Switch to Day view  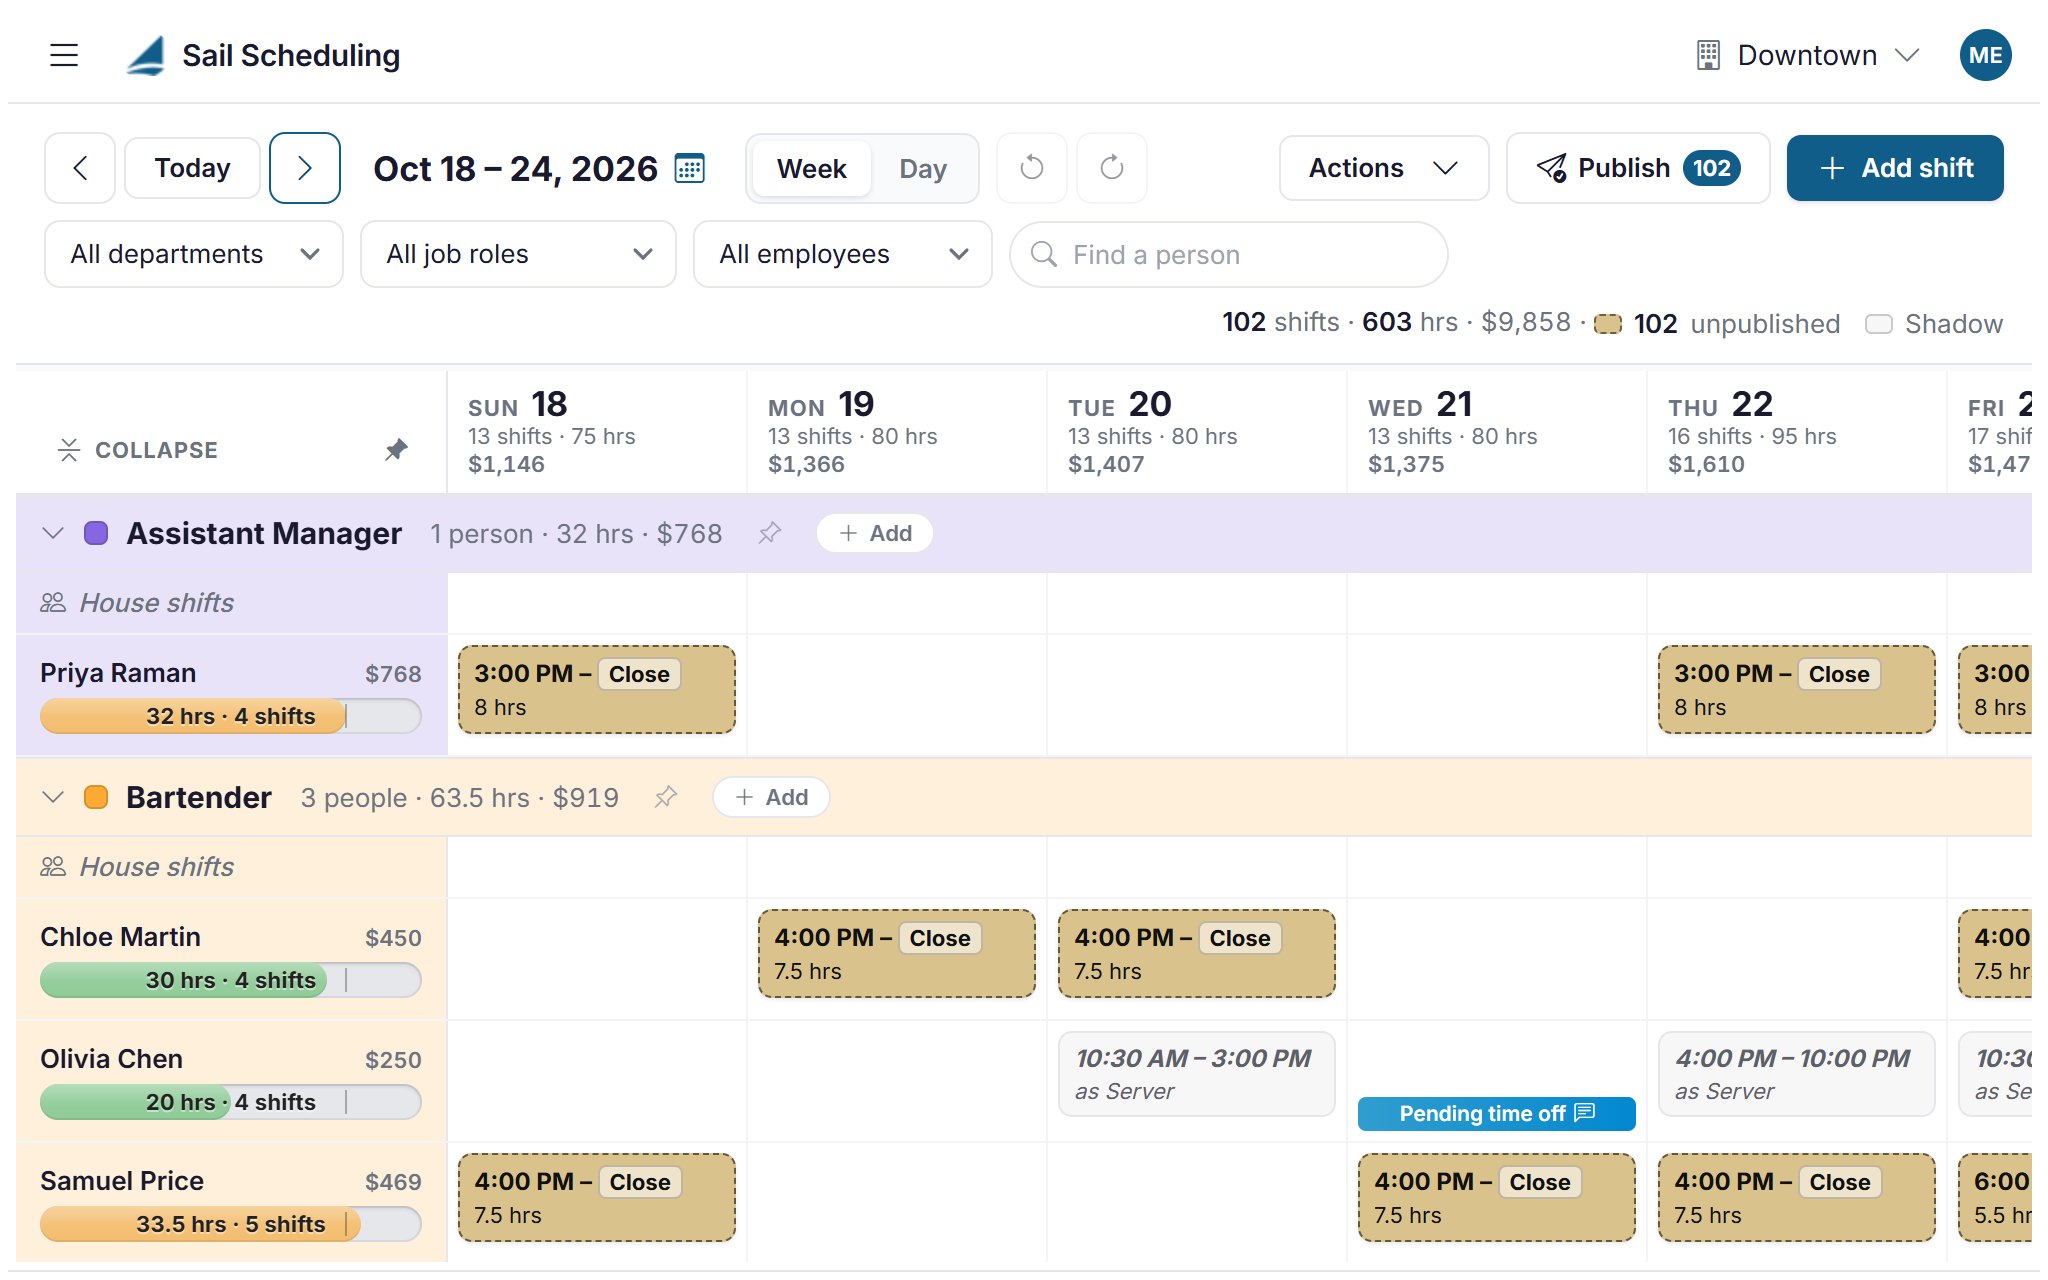923,168
